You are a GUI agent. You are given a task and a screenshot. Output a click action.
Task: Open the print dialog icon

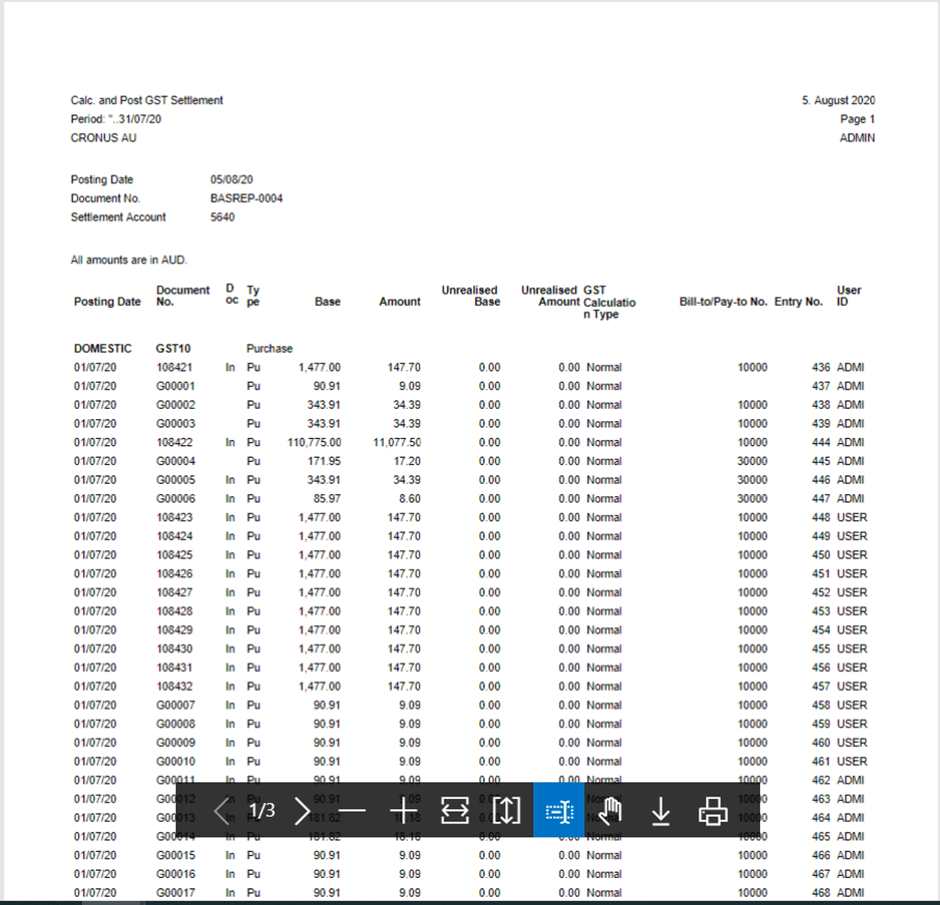click(712, 811)
